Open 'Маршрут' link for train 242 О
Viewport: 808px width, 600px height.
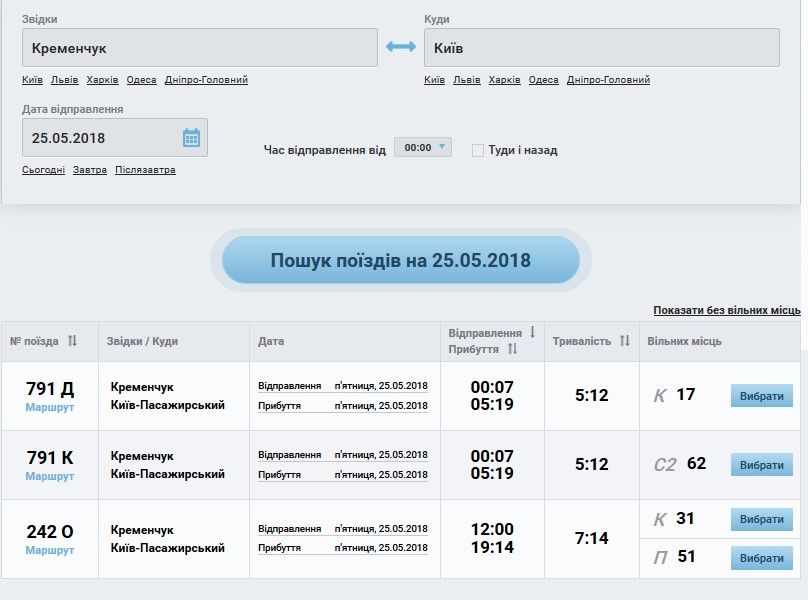(x=50, y=550)
